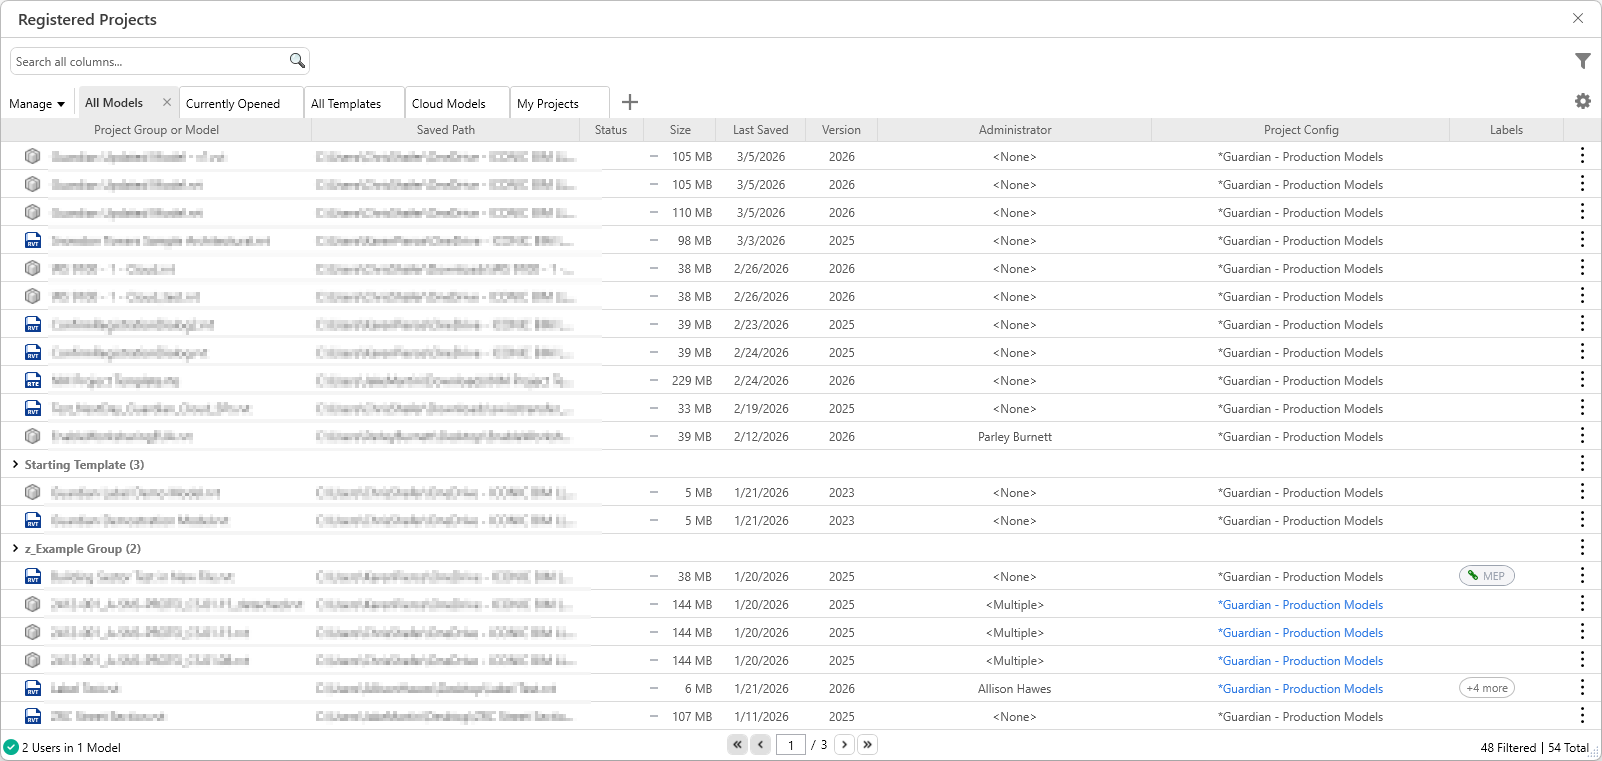Expand the +4 more labels badge
The width and height of the screenshot is (1602, 761).
click(1487, 688)
